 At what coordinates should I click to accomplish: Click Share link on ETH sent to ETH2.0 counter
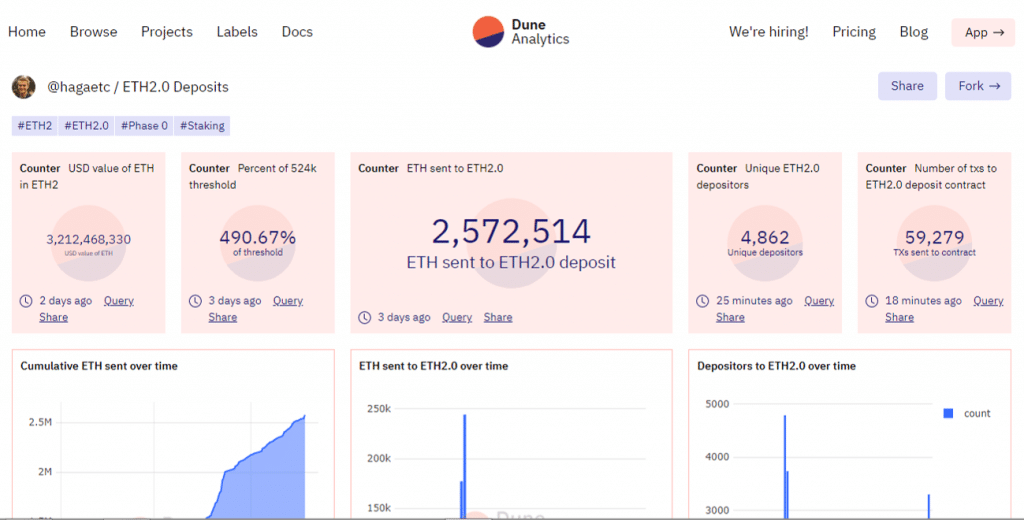click(x=498, y=317)
